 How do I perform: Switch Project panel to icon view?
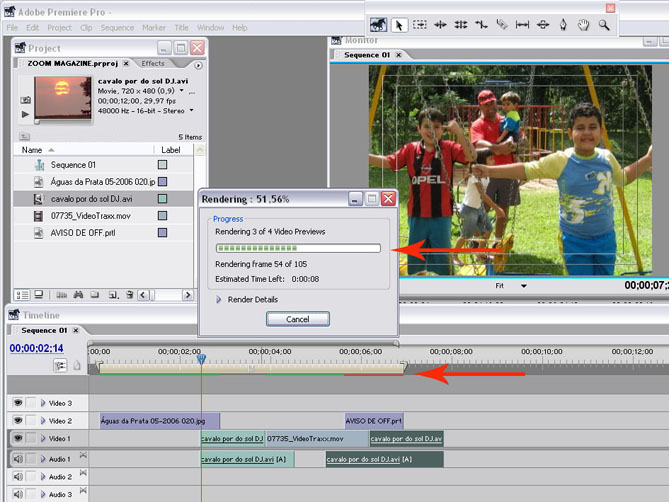pos(38,295)
